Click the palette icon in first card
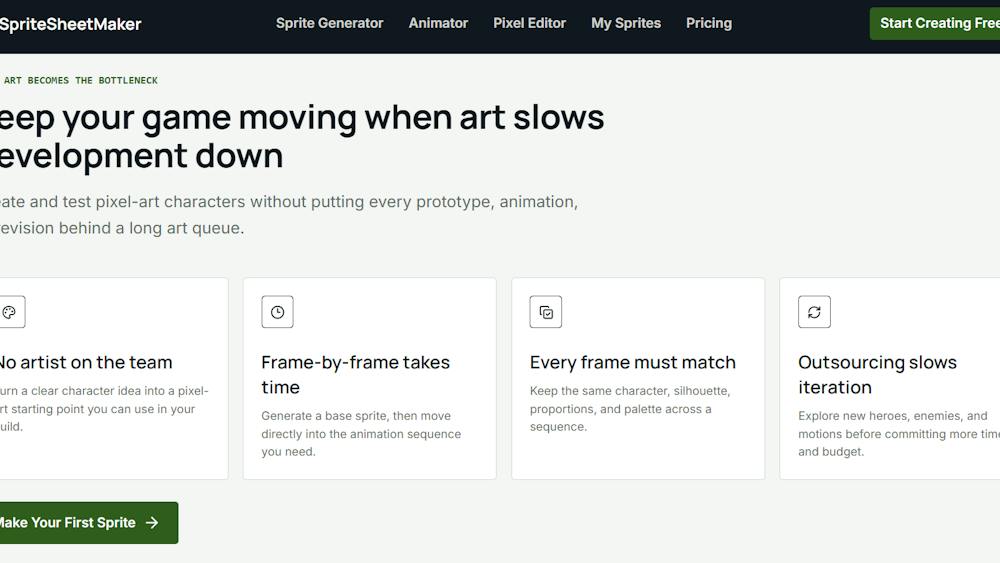Image resolution: width=1000 pixels, height=563 pixels. [9, 312]
